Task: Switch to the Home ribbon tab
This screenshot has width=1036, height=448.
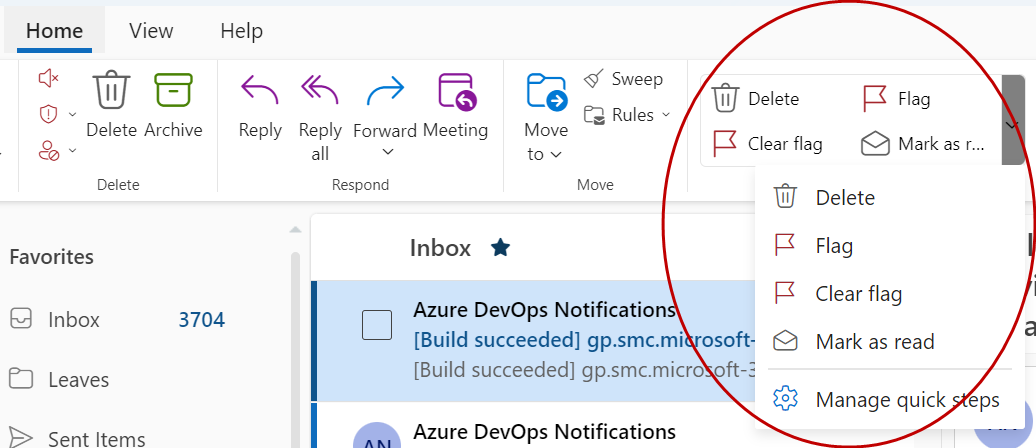Action: pyautogui.click(x=54, y=31)
